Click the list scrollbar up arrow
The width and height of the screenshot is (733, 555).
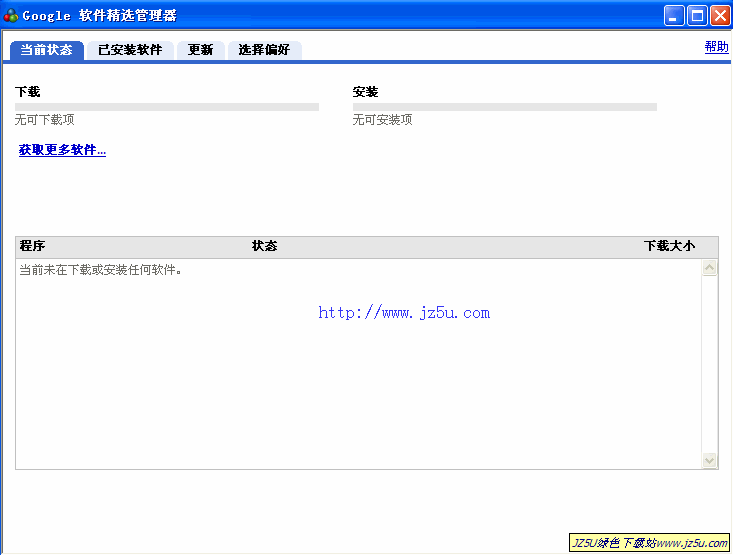click(x=709, y=268)
